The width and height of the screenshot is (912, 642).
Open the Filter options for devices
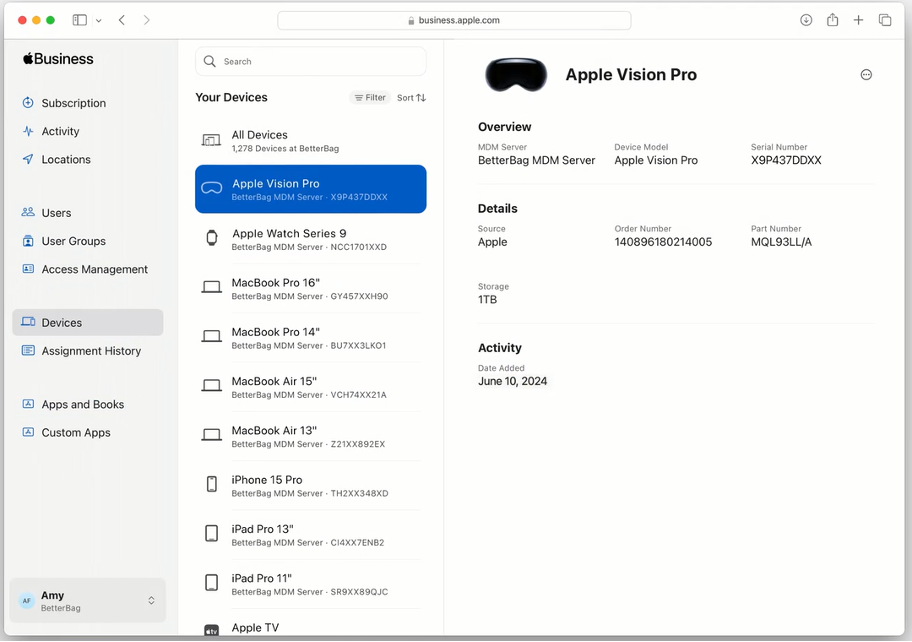(x=370, y=98)
